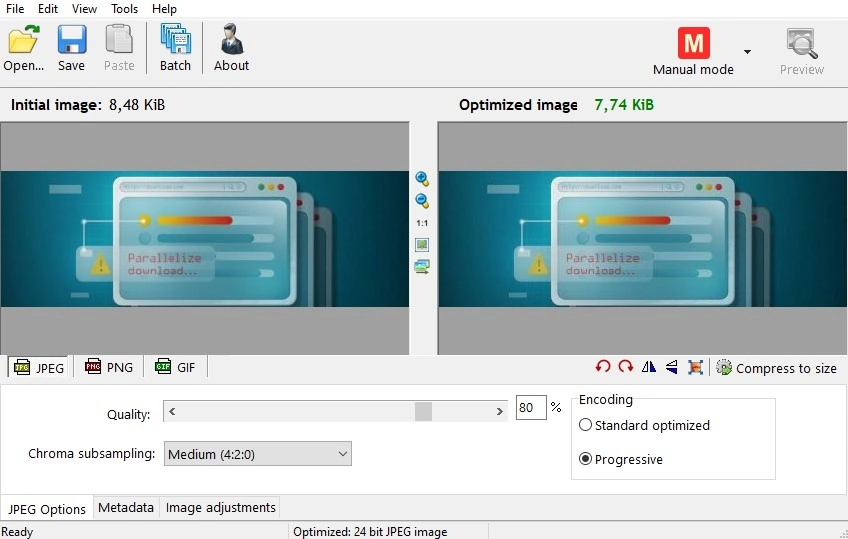Viewport: 848px width, 539px height.
Task: Click the About icon in the toolbar
Action: pyautogui.click(x=231, y=48)
